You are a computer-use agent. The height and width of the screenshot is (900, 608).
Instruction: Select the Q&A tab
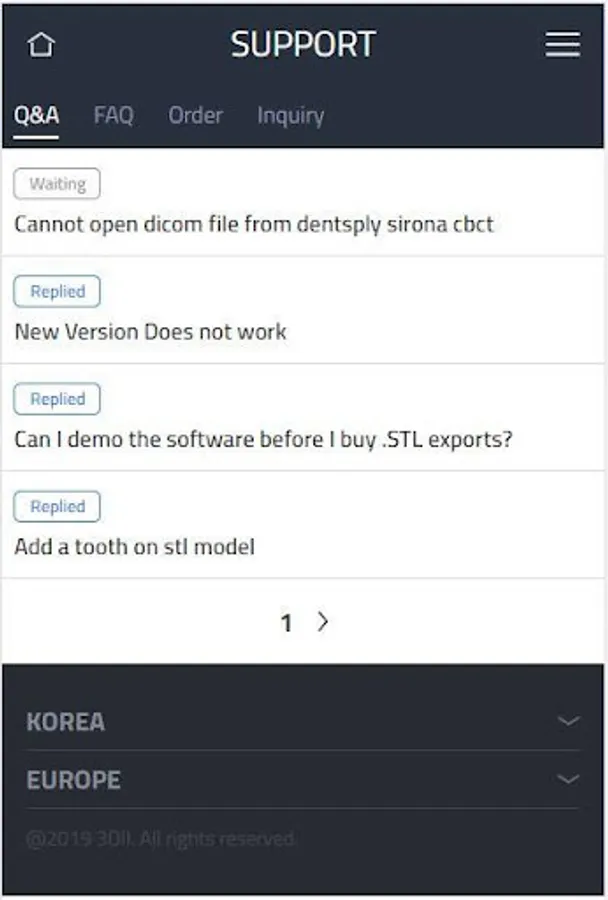pos(36,115)
